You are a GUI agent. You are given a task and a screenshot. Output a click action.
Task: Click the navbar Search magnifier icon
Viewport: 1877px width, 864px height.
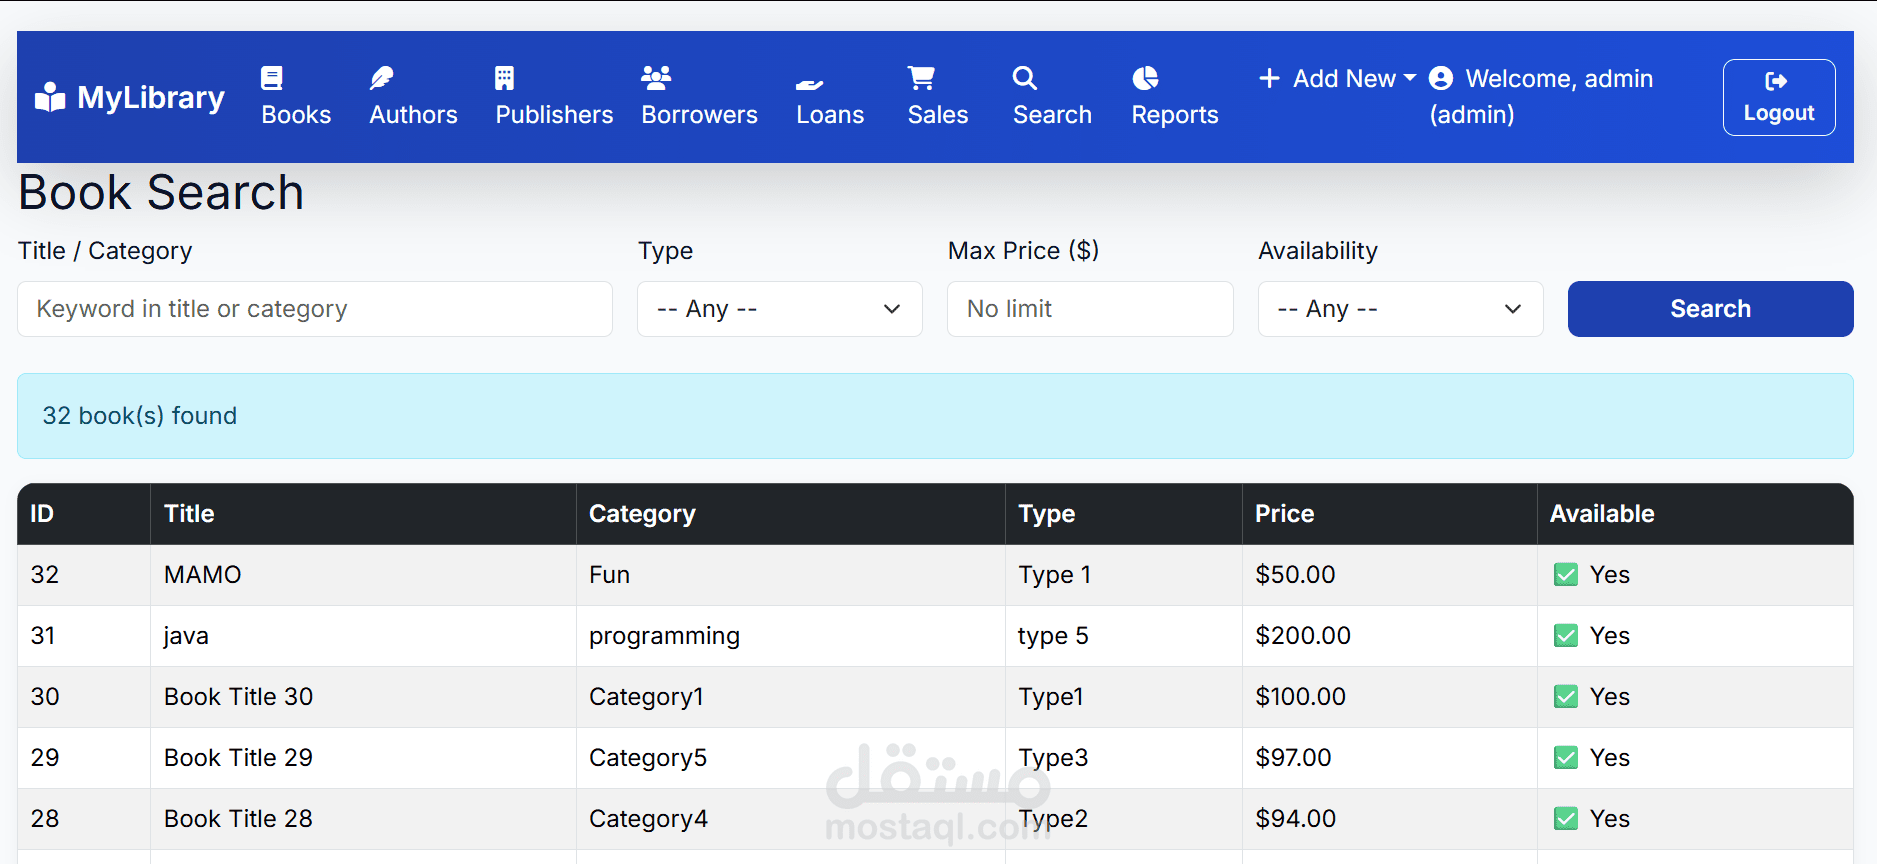1025,78
